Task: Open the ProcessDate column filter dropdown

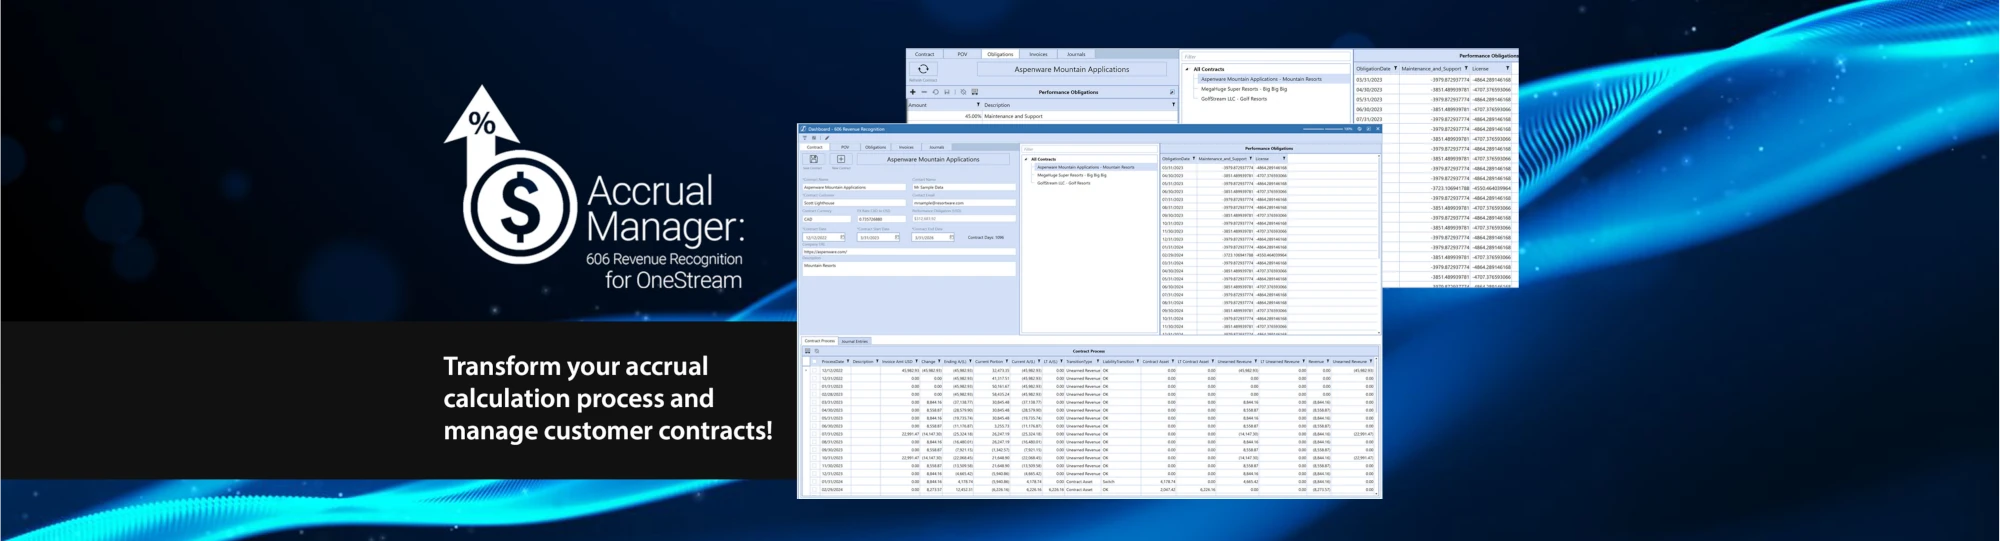Action: [x=848, y=362]
